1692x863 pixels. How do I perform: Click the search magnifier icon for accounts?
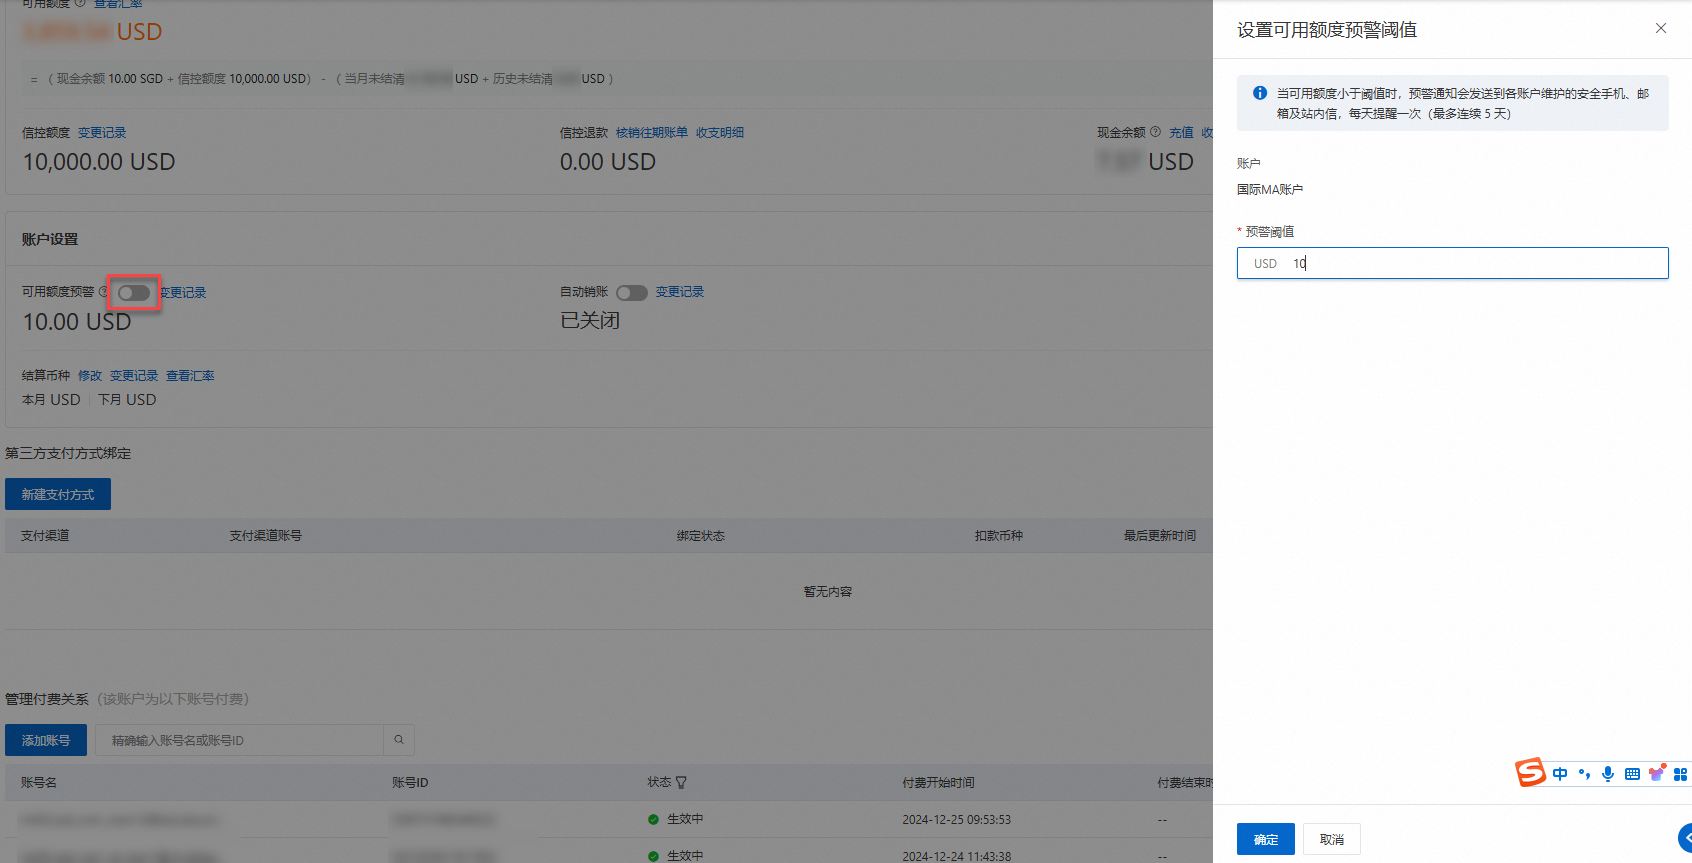[x=399, y=740]
